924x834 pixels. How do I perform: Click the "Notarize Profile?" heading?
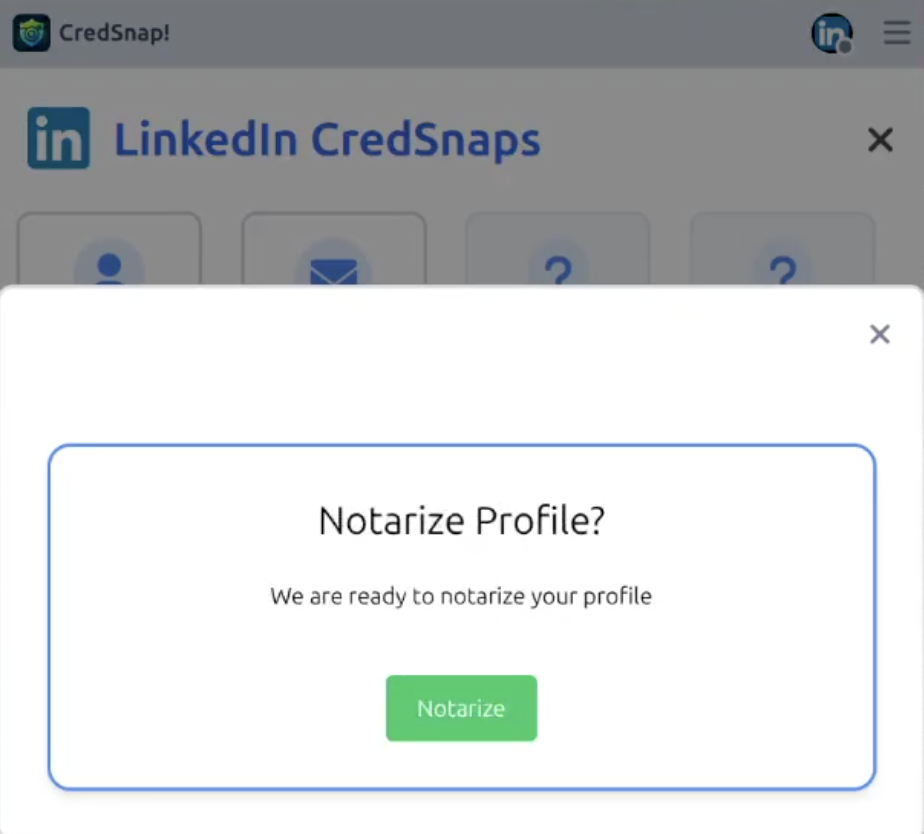pyautogui.click(x=461, y=521)
